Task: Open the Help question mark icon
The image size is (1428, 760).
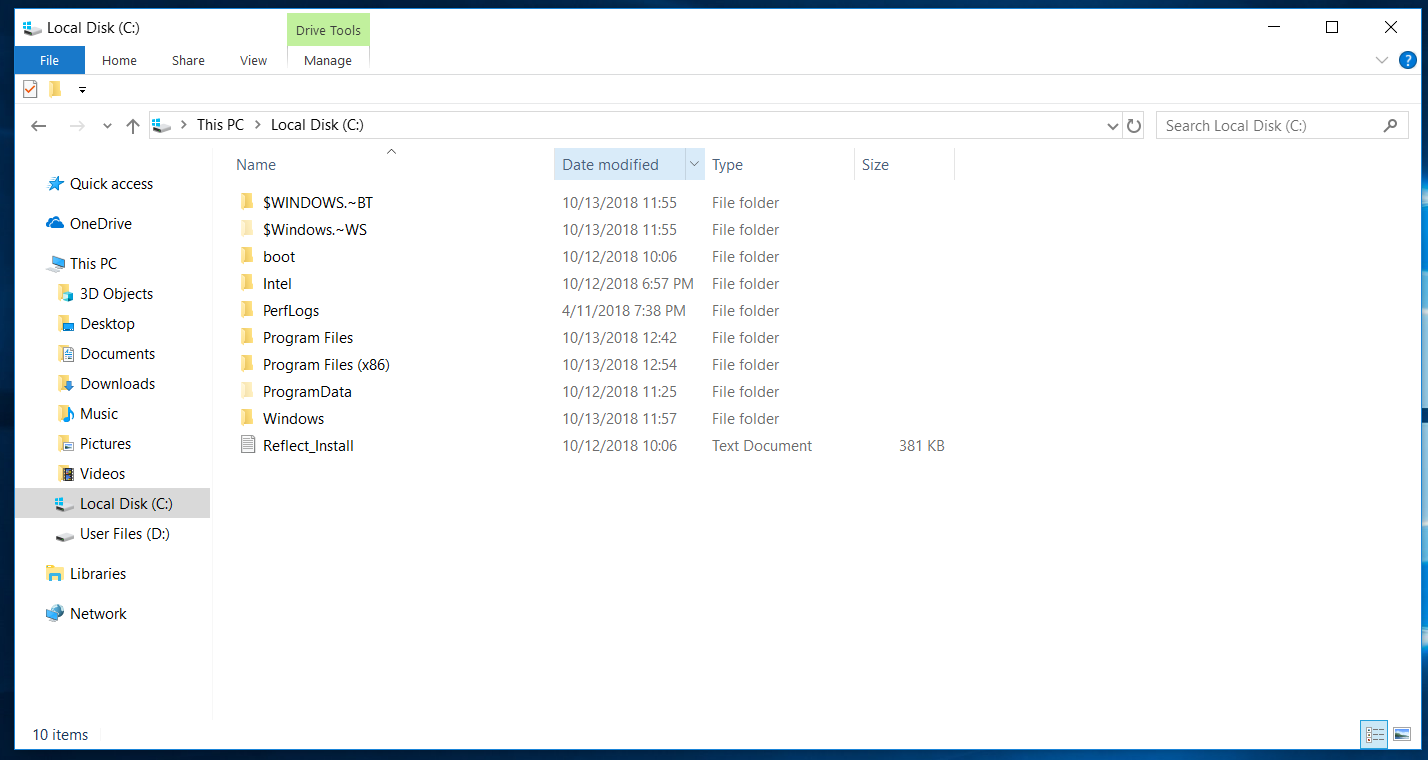Action: pyautogui.click(x=1408, y=60)
